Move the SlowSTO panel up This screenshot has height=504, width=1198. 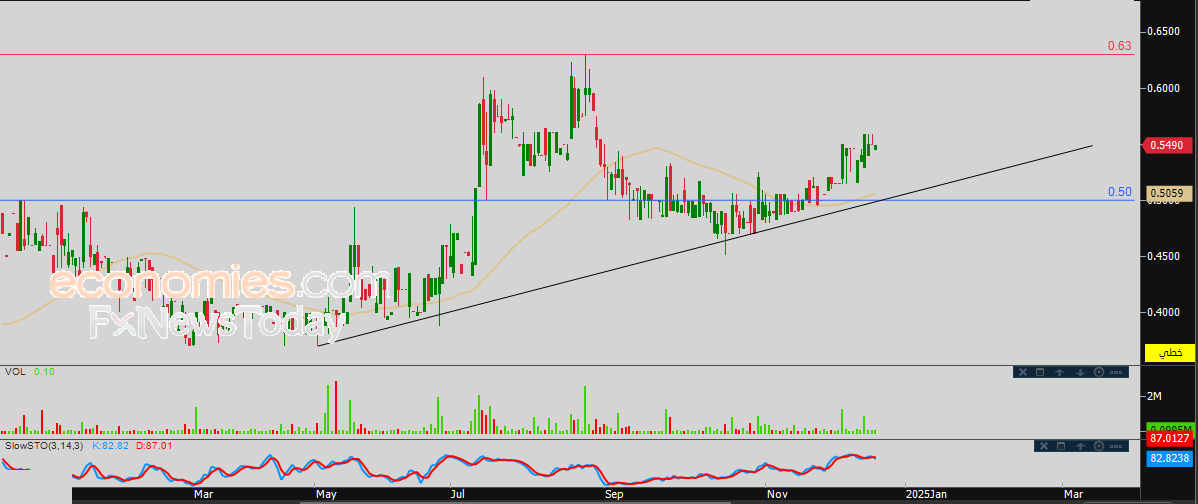1080,446
